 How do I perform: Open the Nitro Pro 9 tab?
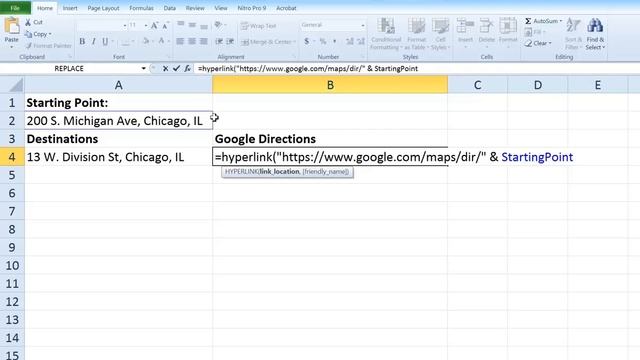pos(251,8)
